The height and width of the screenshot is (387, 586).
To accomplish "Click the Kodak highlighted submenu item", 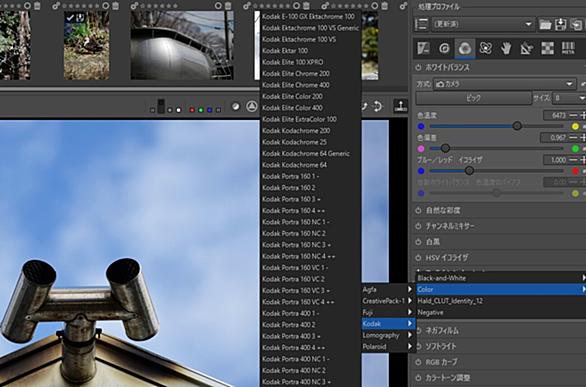I will [x=388, y=323].
